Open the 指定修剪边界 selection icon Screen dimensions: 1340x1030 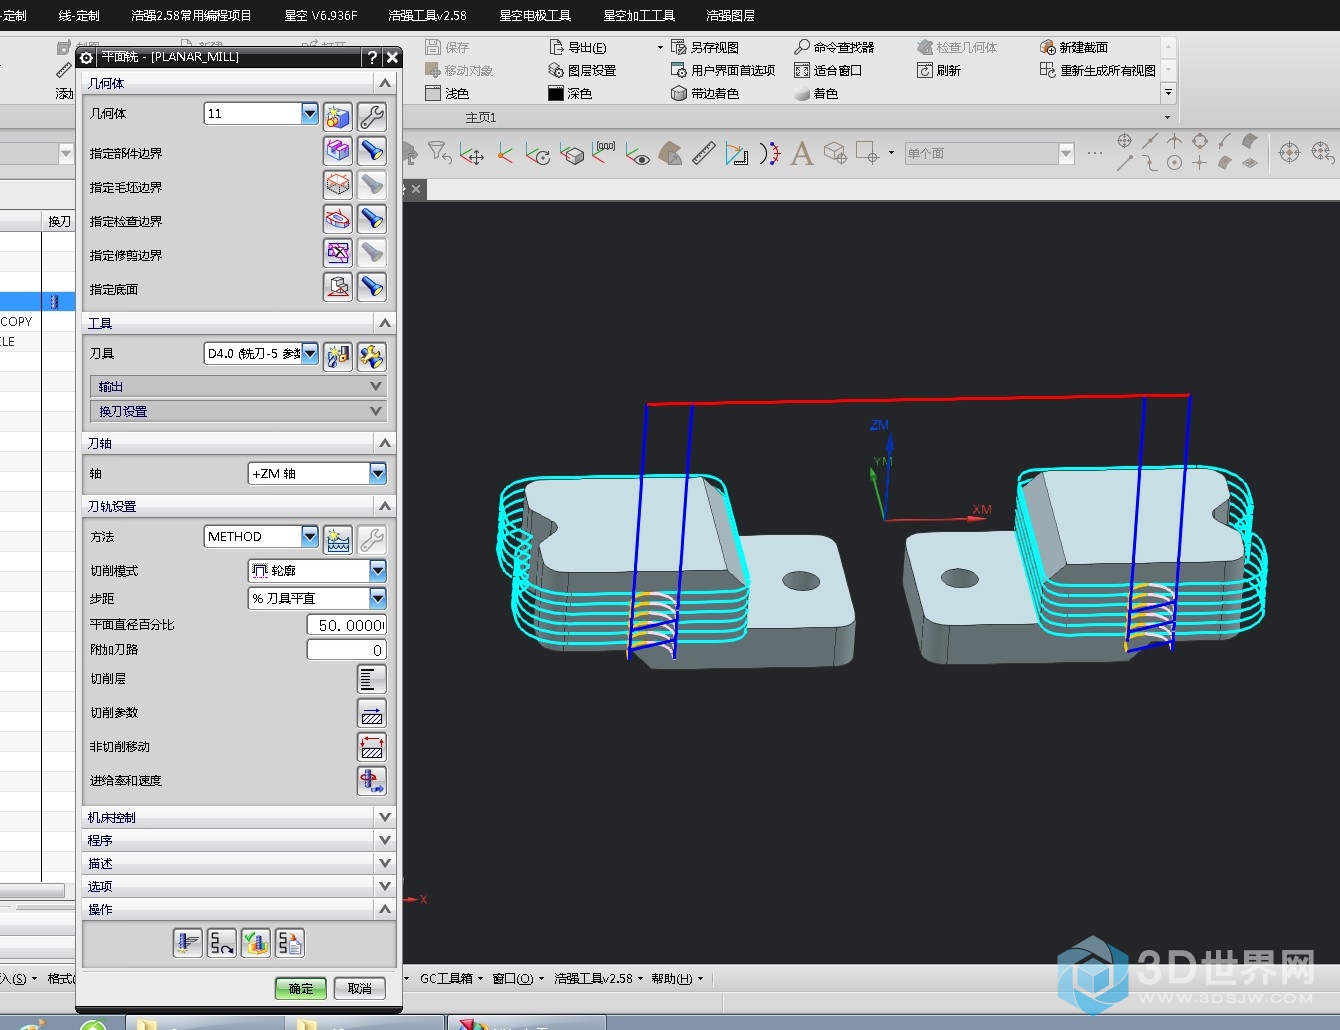(x=338, y=253)
